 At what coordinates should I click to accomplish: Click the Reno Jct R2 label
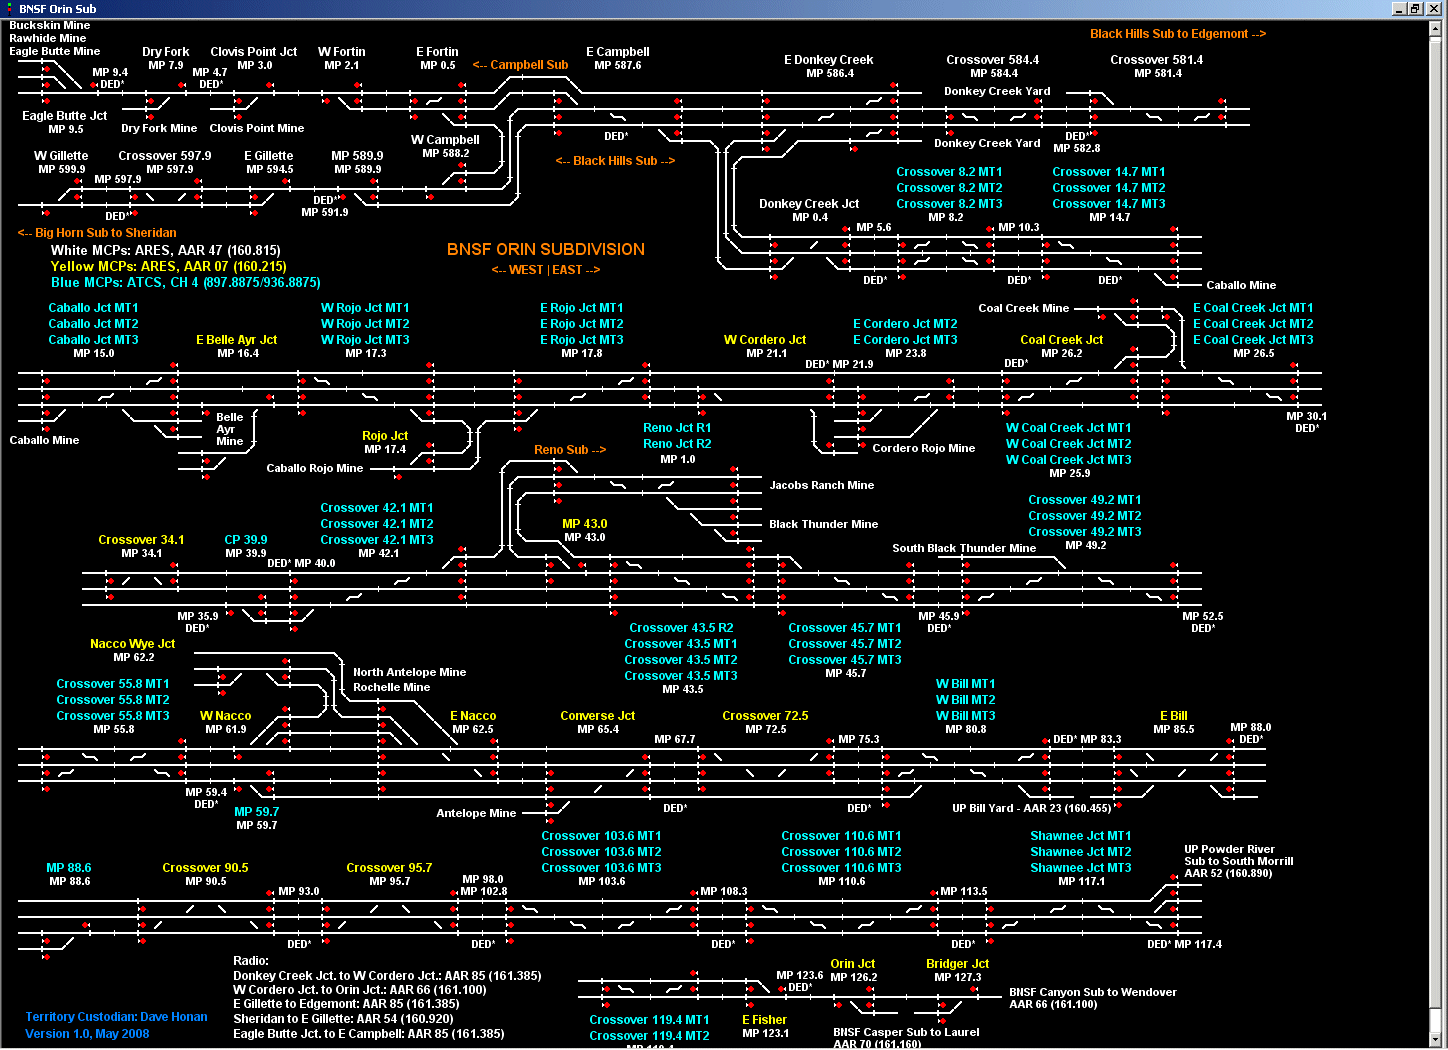(x=677, y=444)
